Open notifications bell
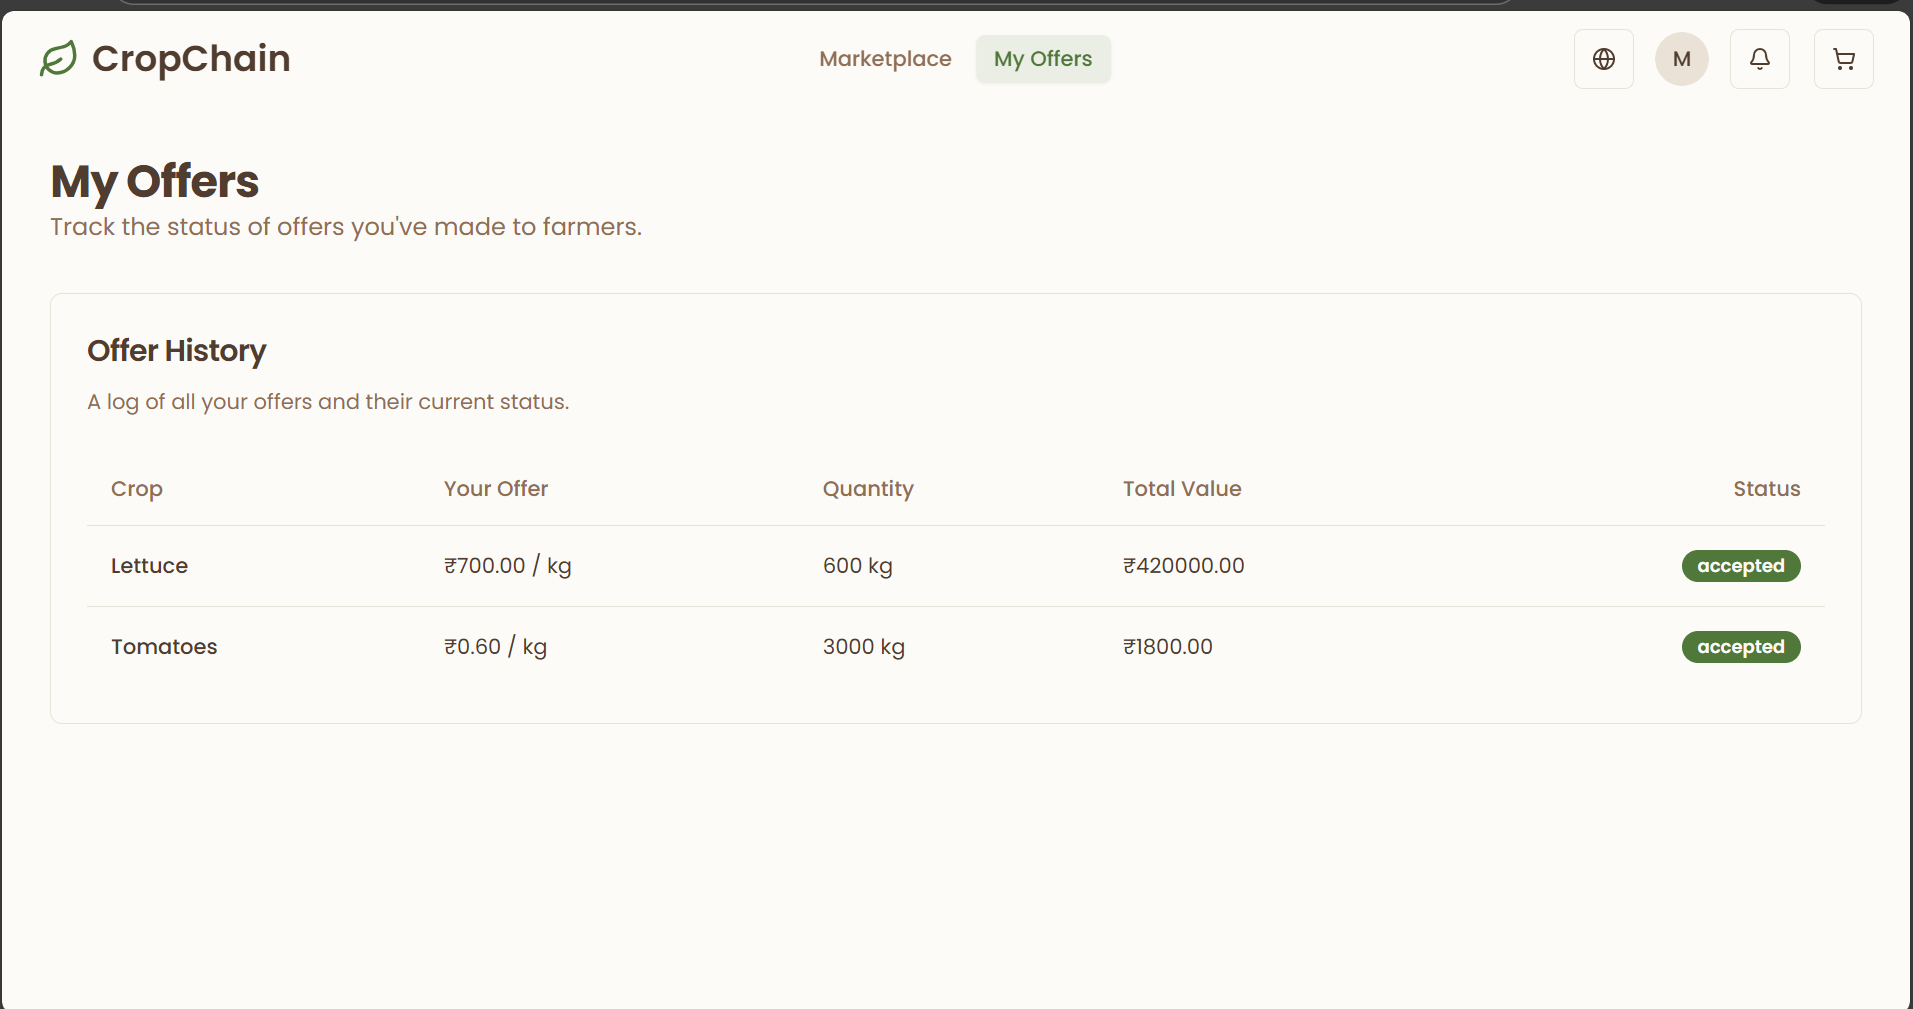Viewport: 1913px width, 1009px height. point(1759,59)
